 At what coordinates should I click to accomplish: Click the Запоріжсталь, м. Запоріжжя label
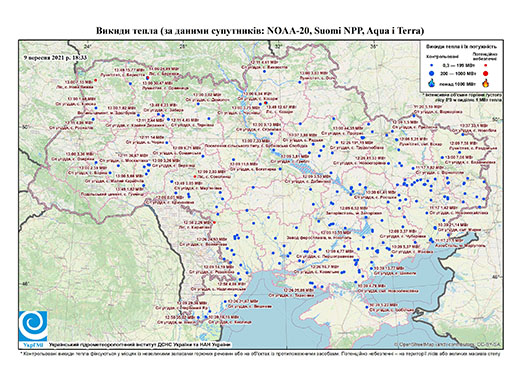(349, 213)
